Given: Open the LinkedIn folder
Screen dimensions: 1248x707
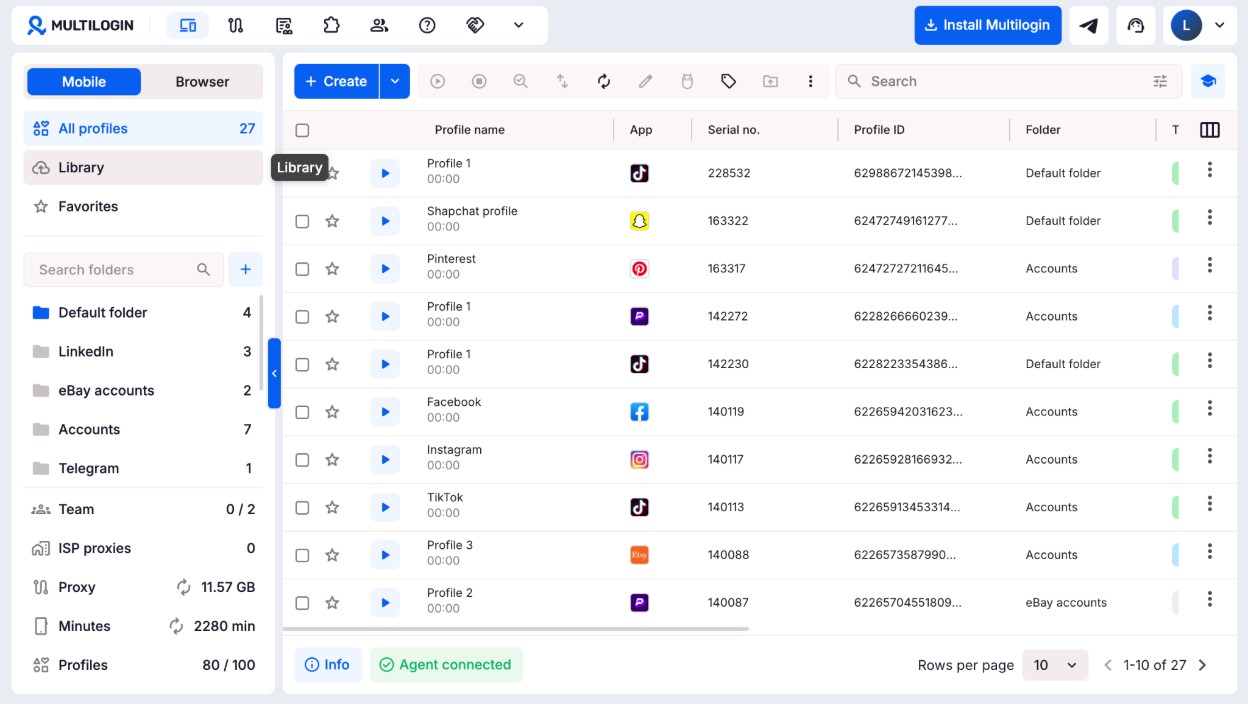Looking at the screenshot, I should [141, 351].
